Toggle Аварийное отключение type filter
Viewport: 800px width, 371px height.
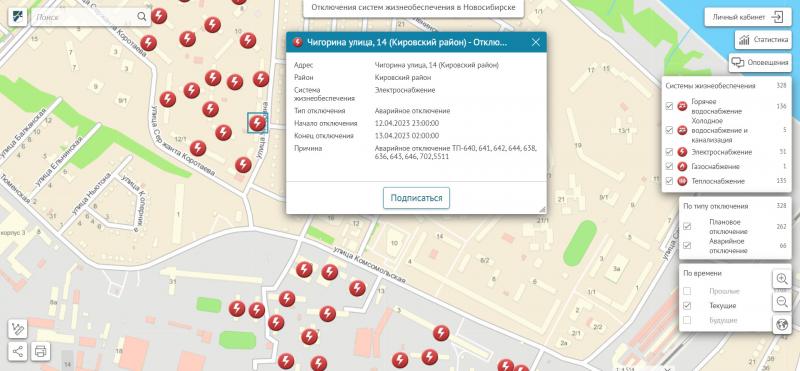click(687, 245)
